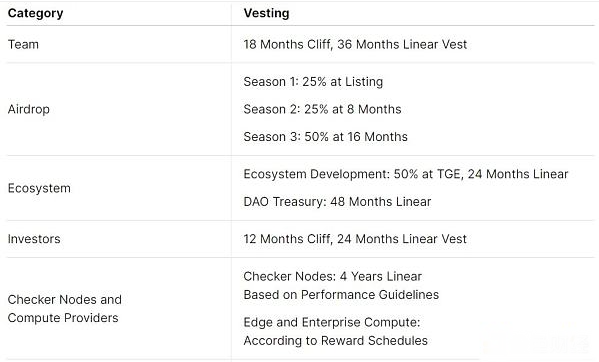The height and width of the screenshot is (362, 599).
Task: Click DAO Treasury: 48 Months Linear
Action: [x=337, y=202]
